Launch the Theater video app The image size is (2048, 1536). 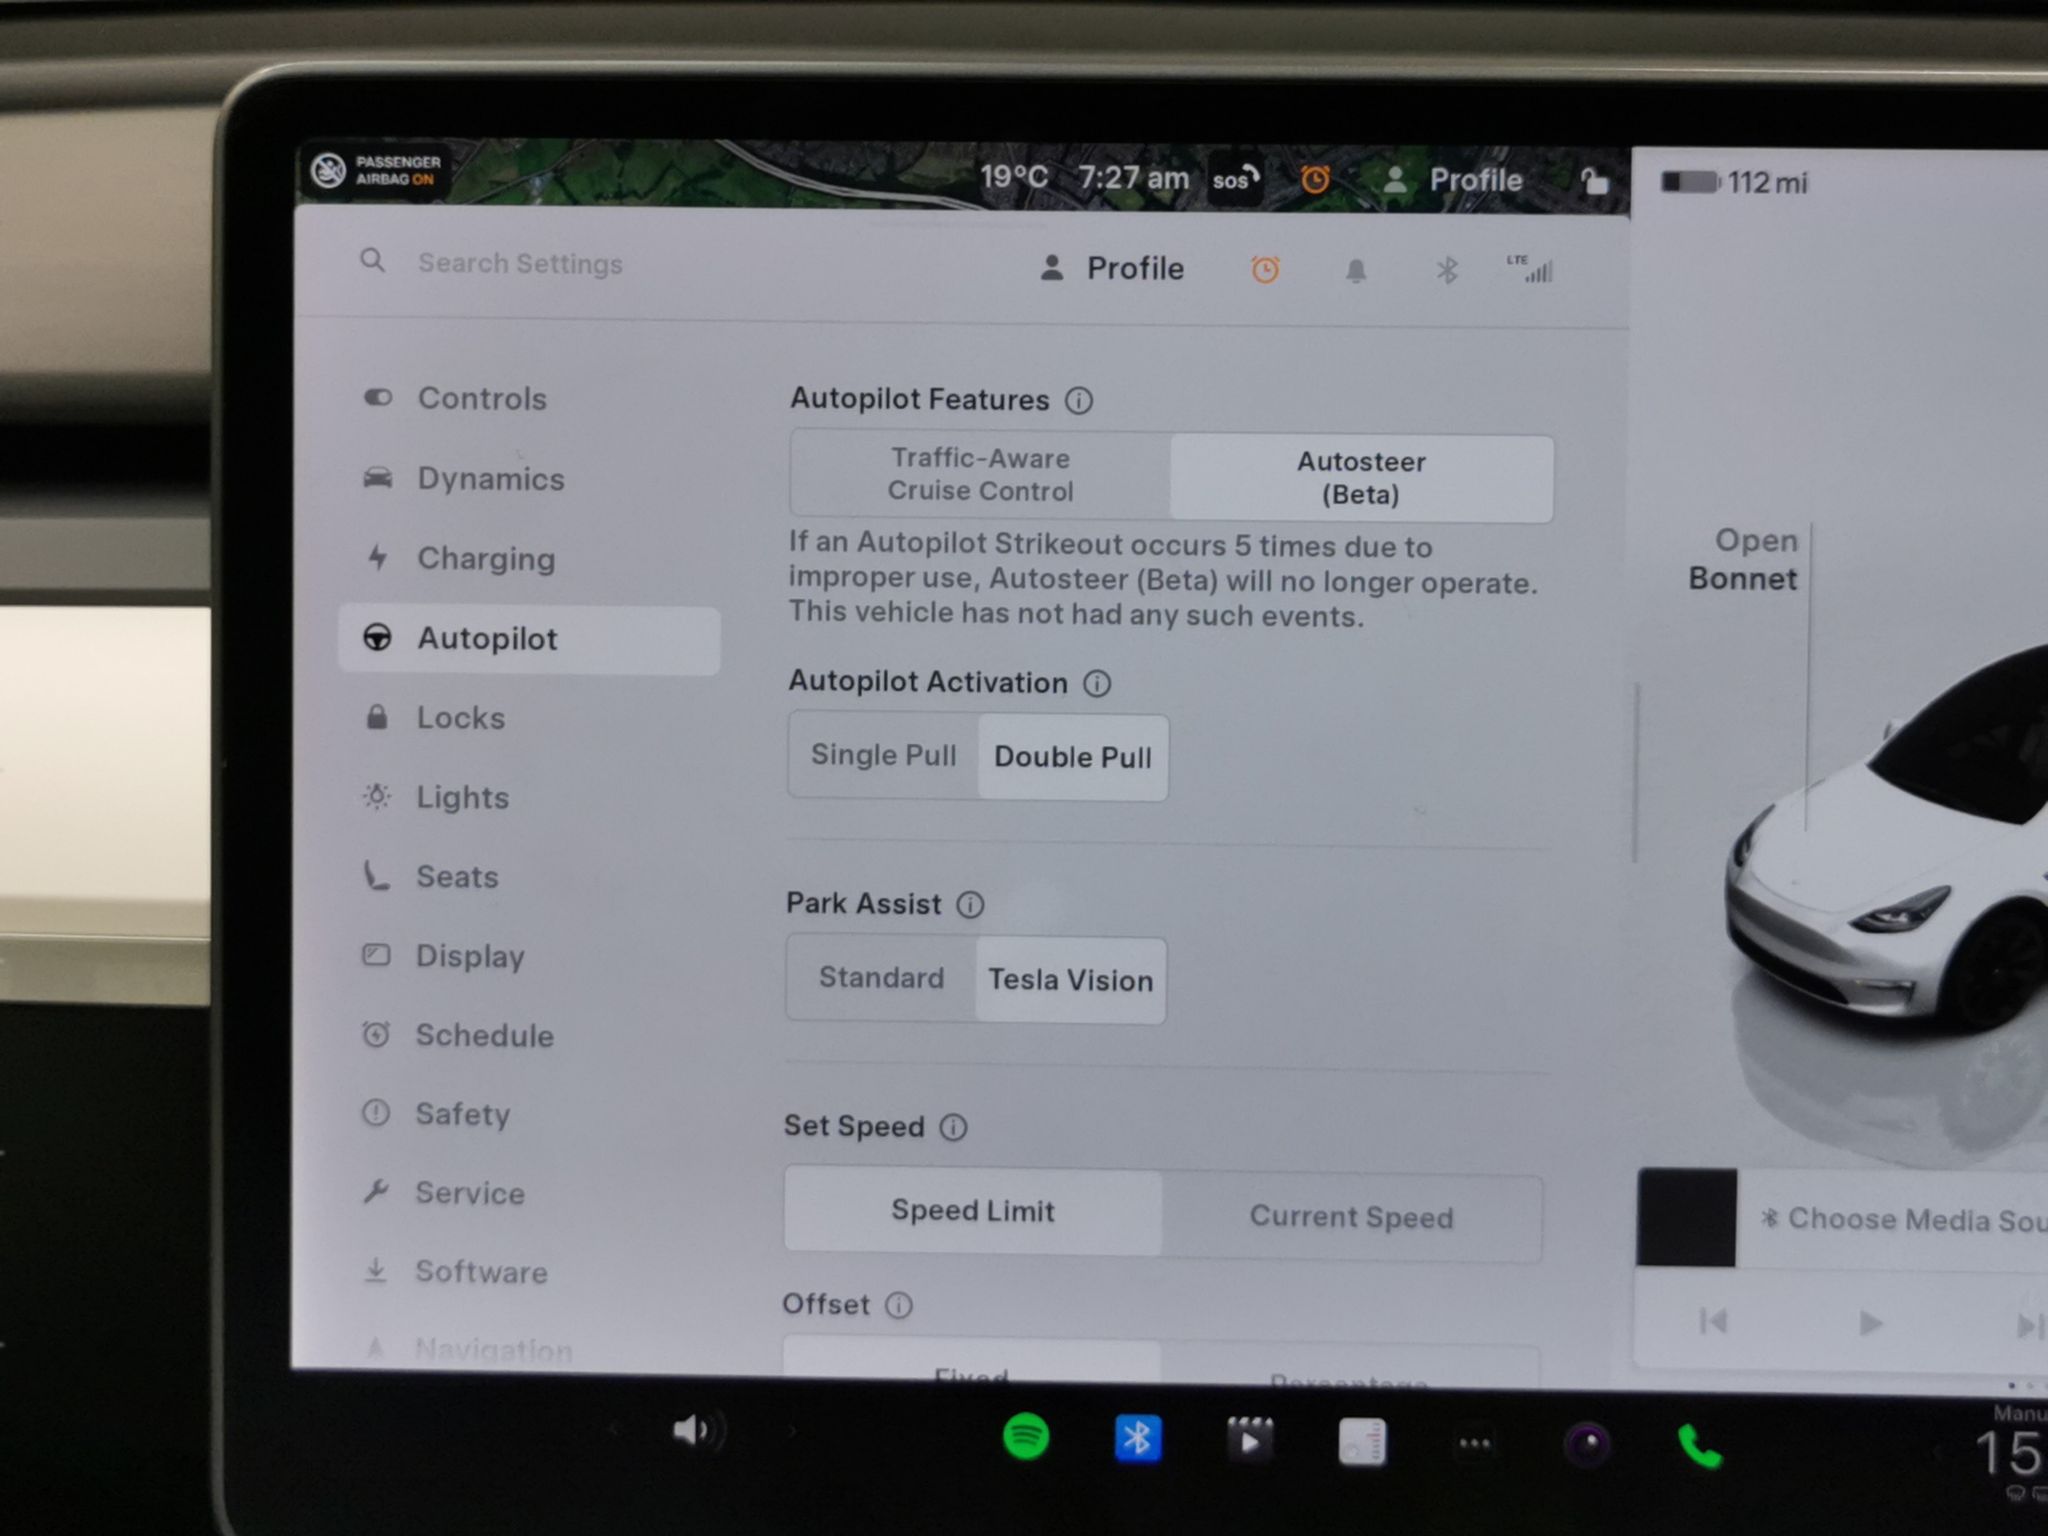click(1250, 1441)
